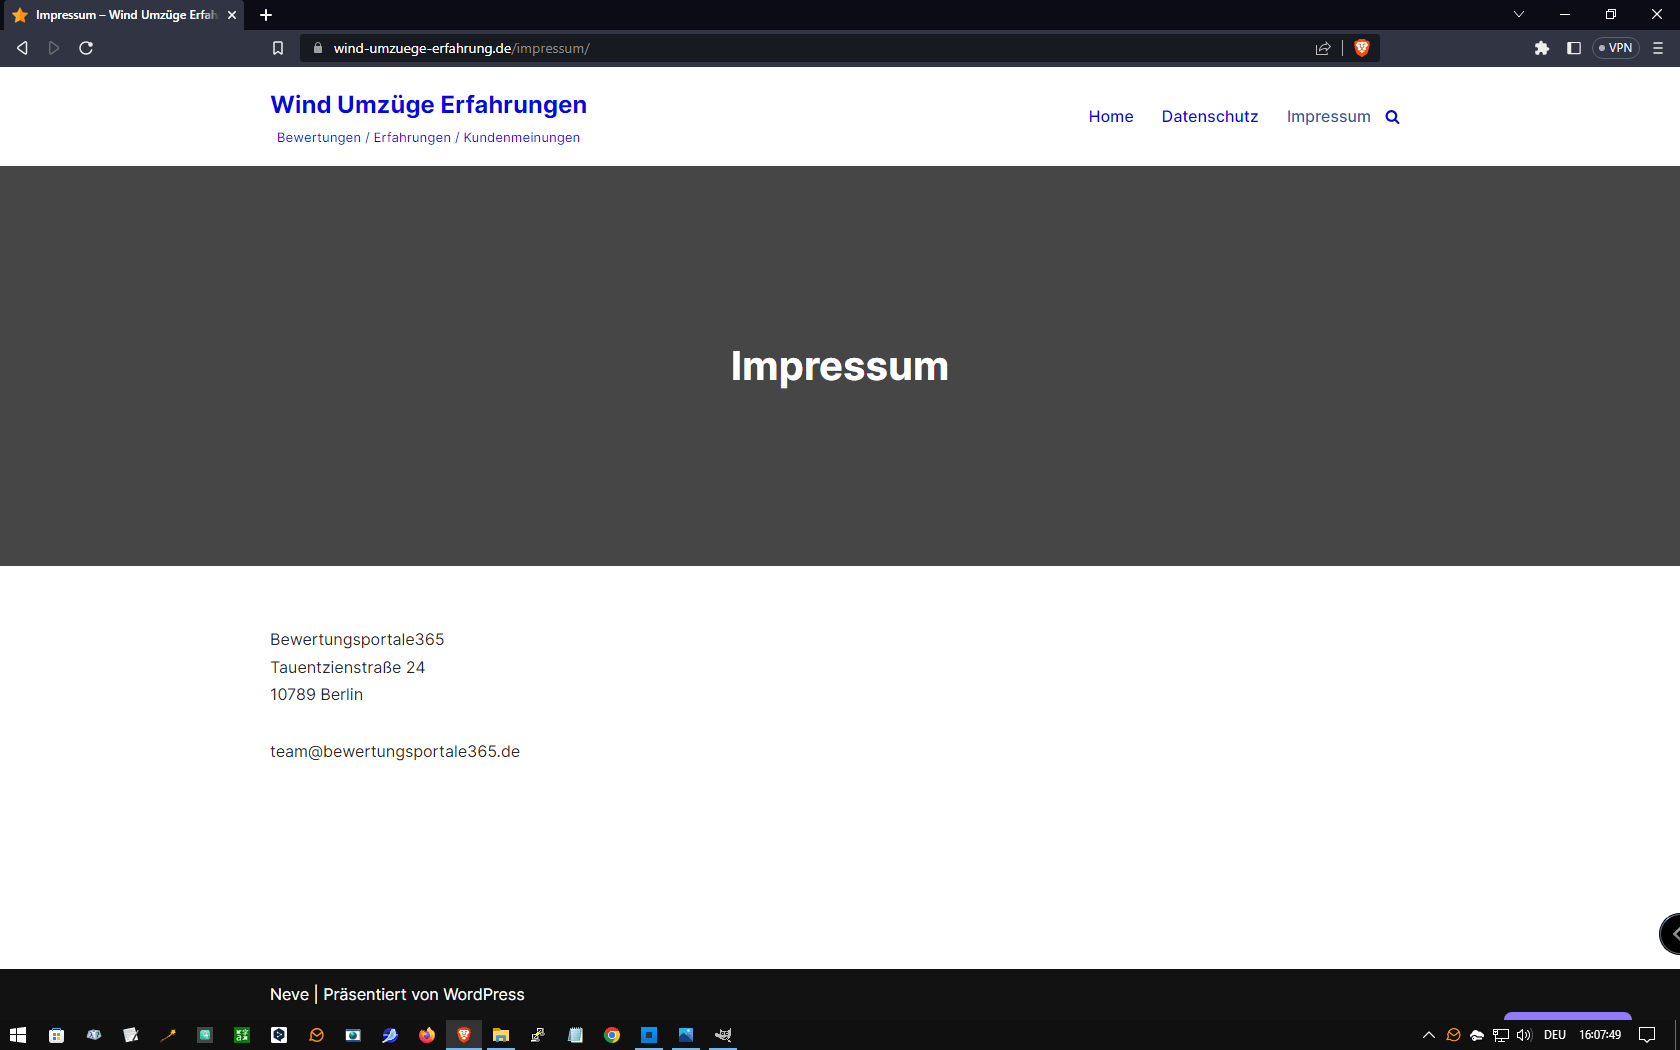Viewport: 1680px width, 1050px height.
Task: Open the Firefox taskbar icon
Action: coord(427,1035)
